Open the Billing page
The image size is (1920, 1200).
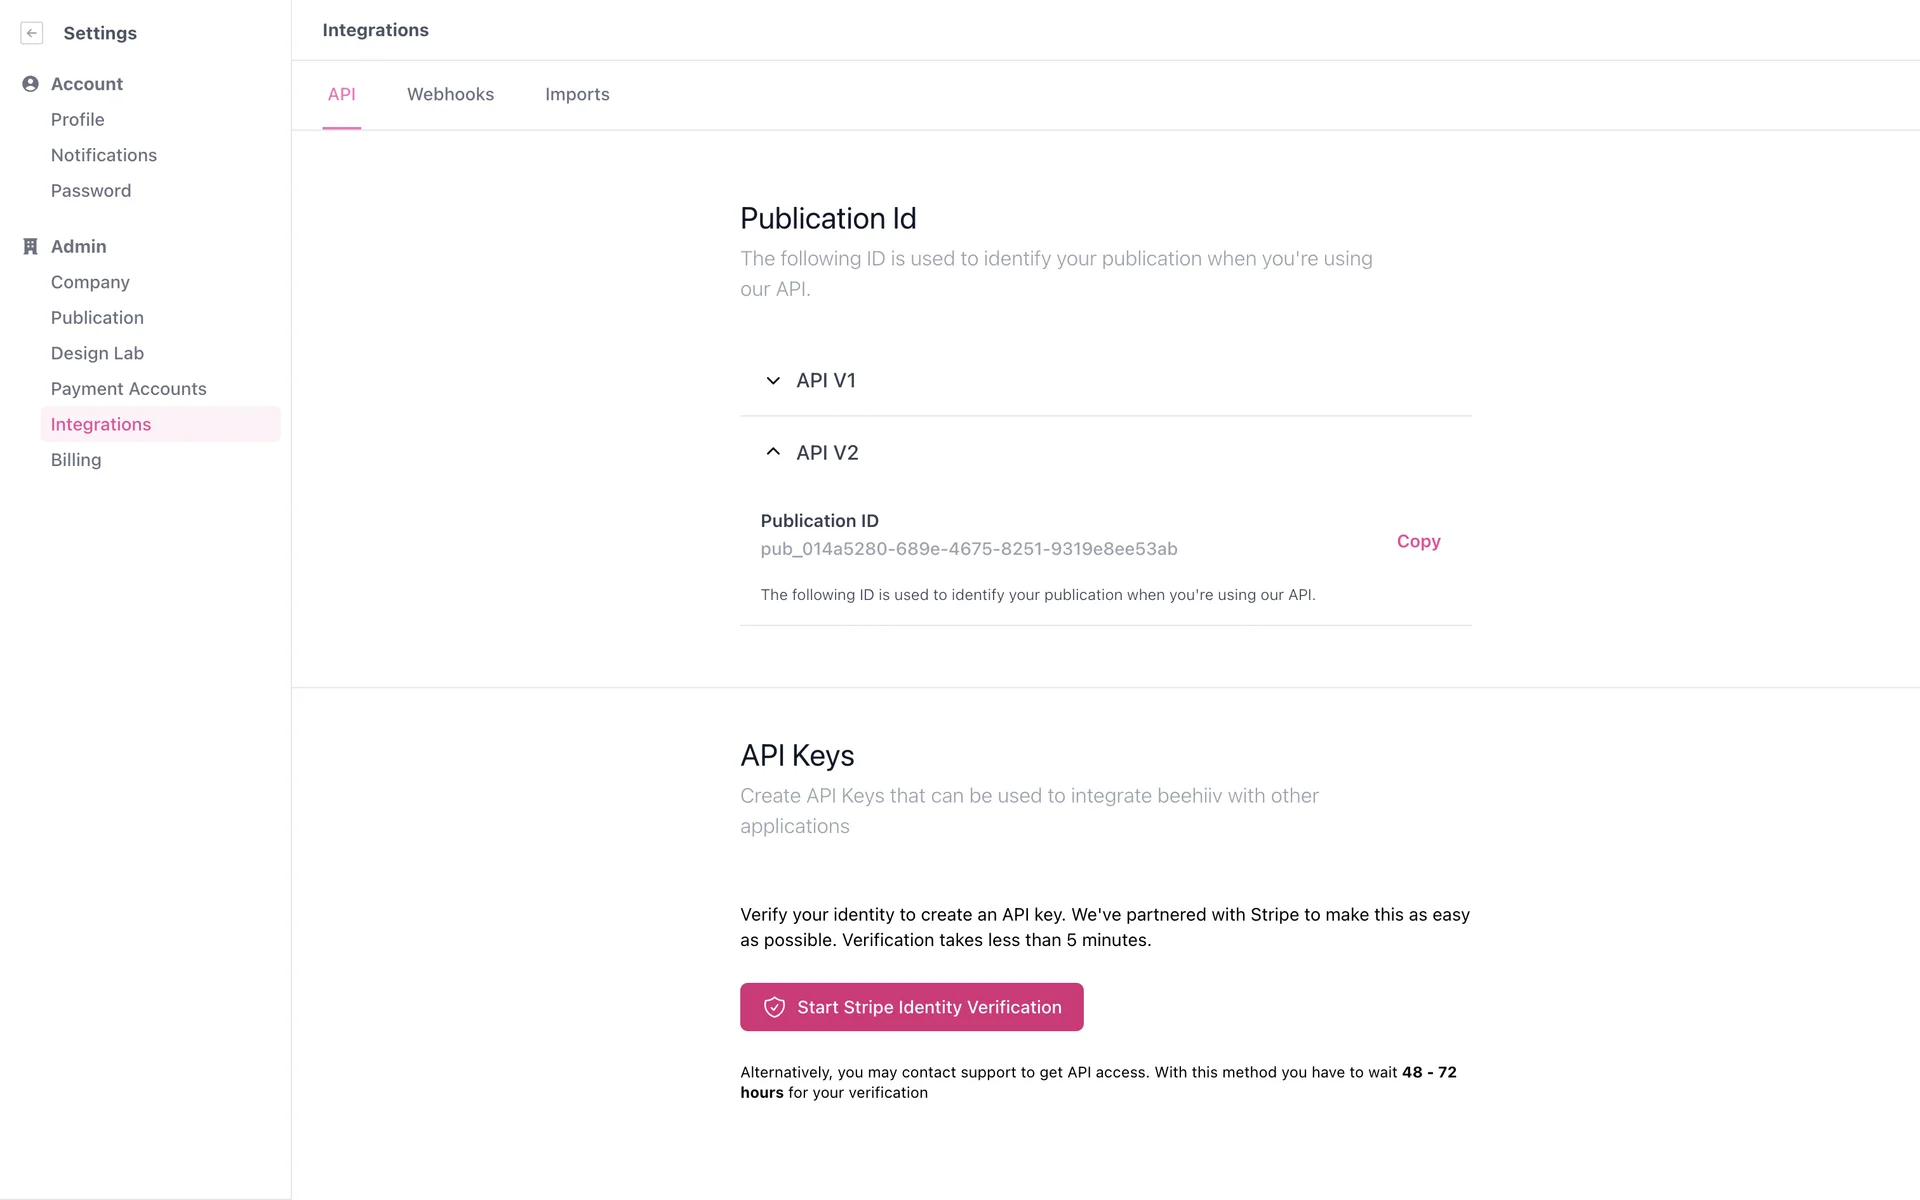[x=76, y=460]
